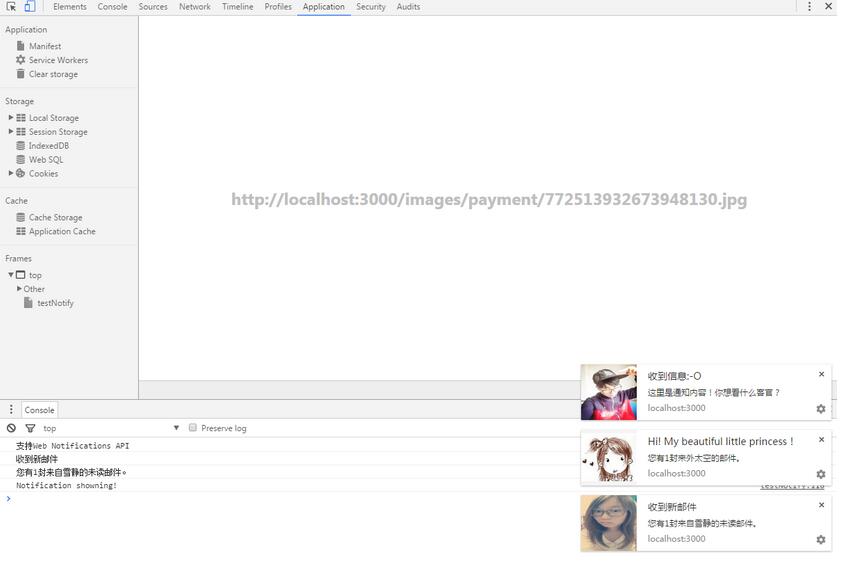Select the testNotify frame item

55,303
